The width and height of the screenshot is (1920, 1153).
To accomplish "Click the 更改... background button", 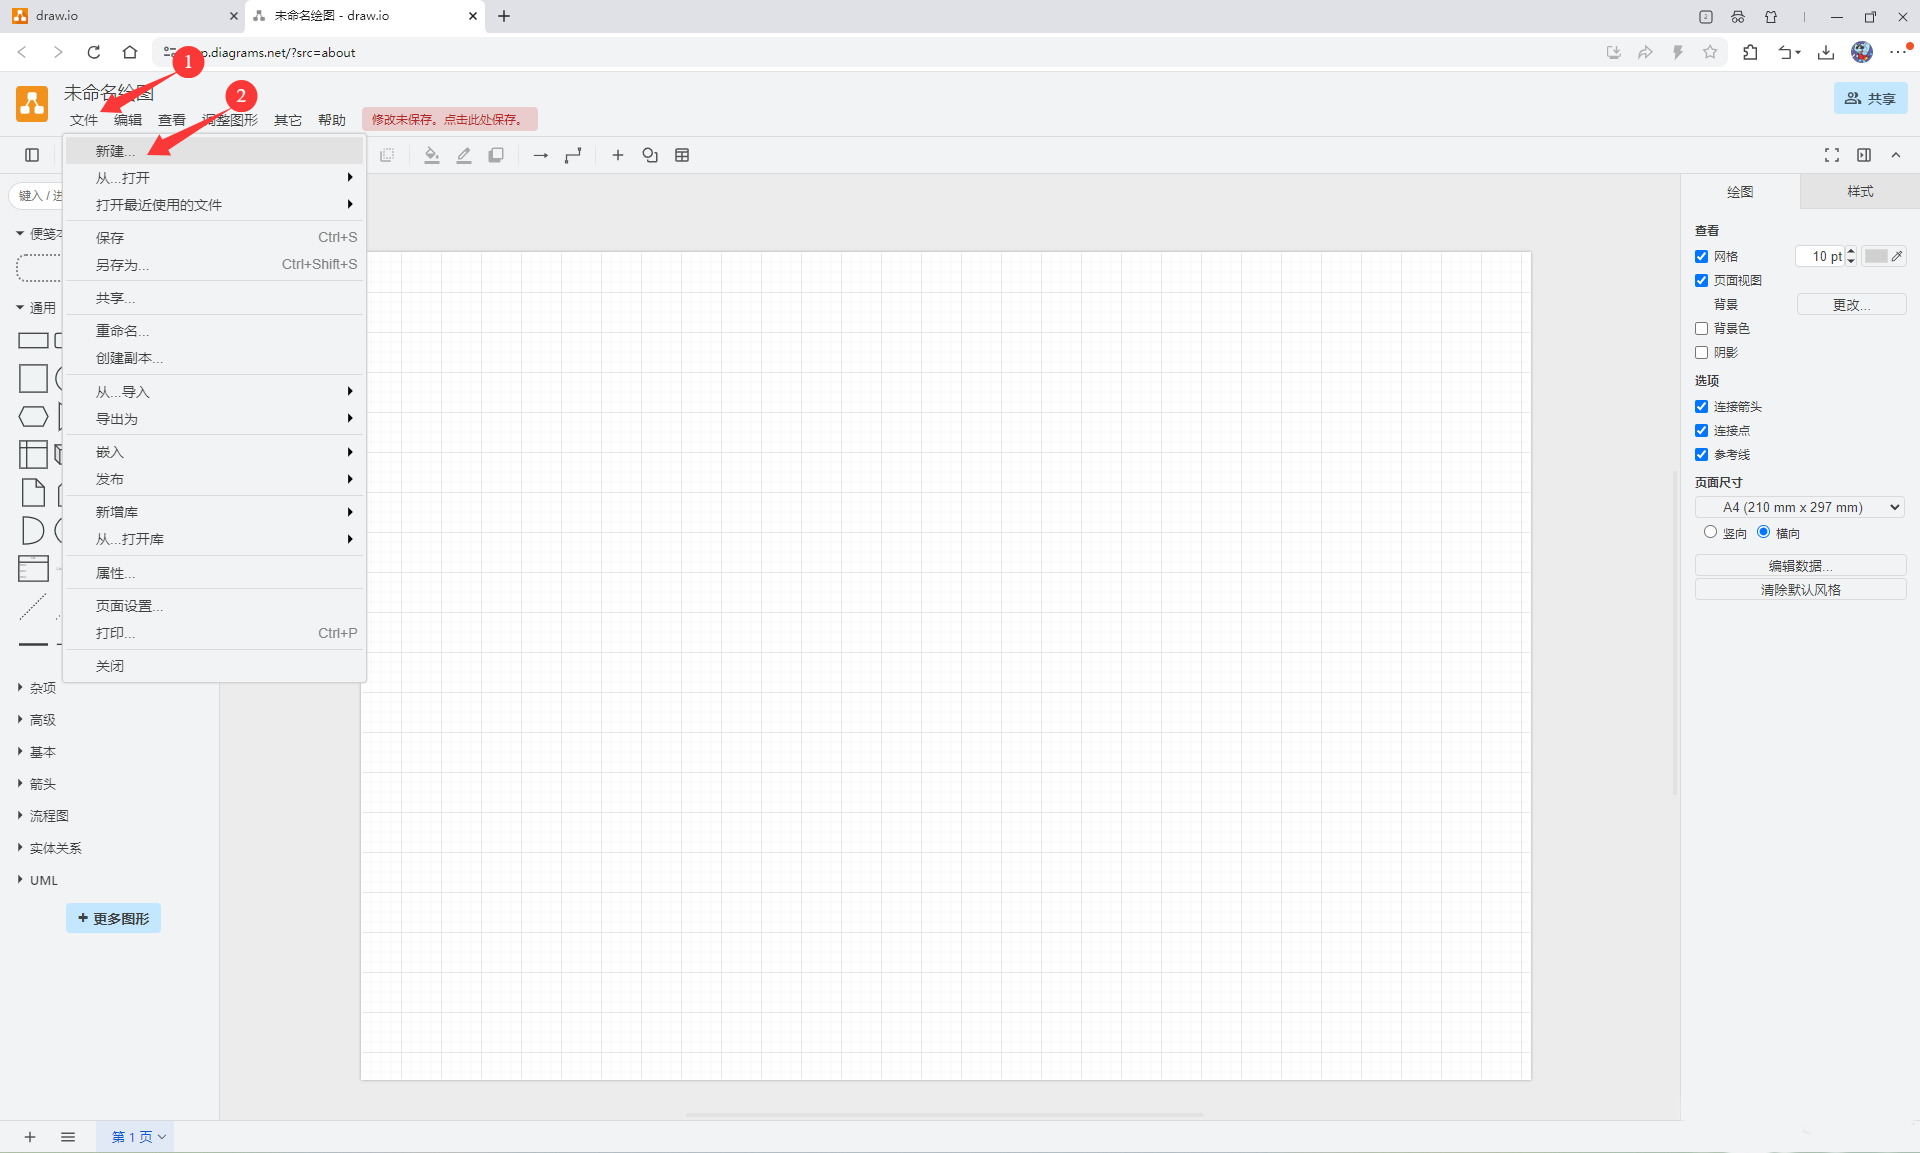I will pos(1850,304).
